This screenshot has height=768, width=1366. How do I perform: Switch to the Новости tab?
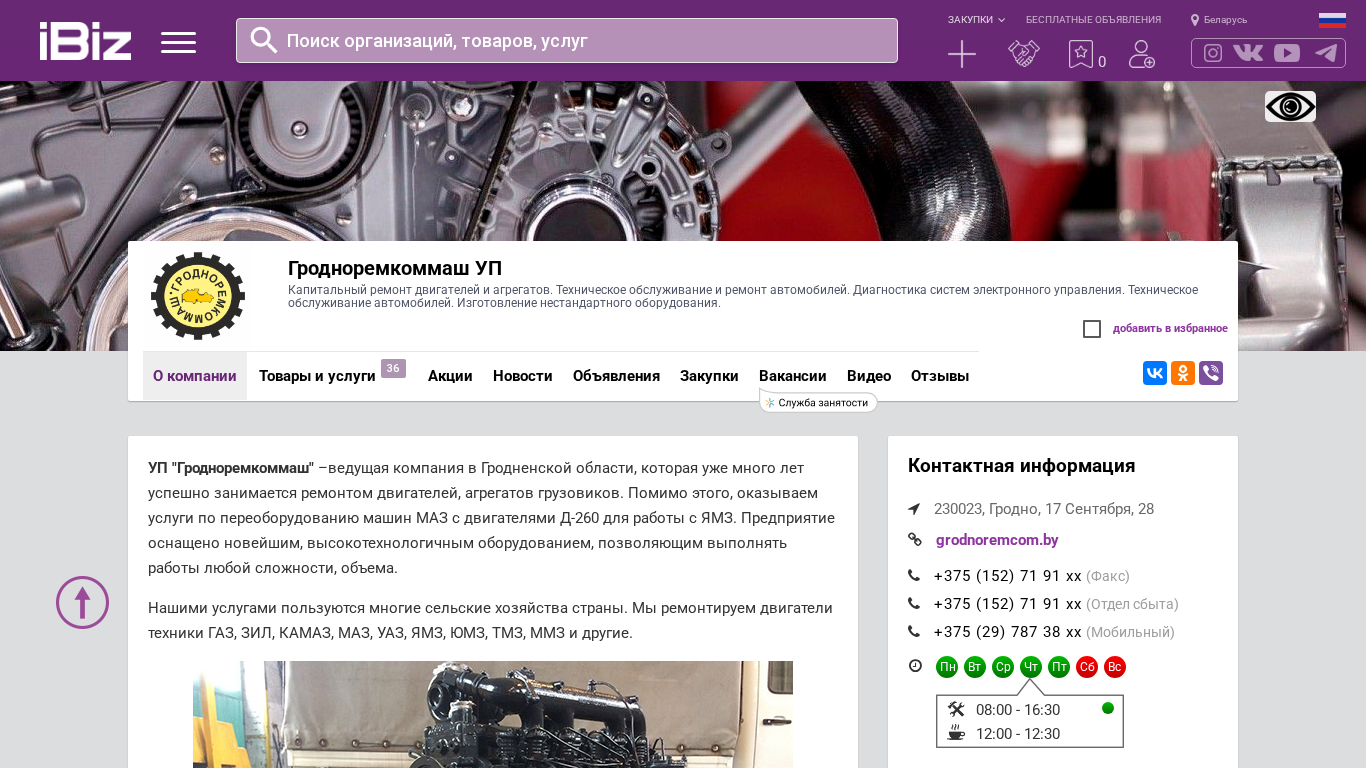[523, 376]
